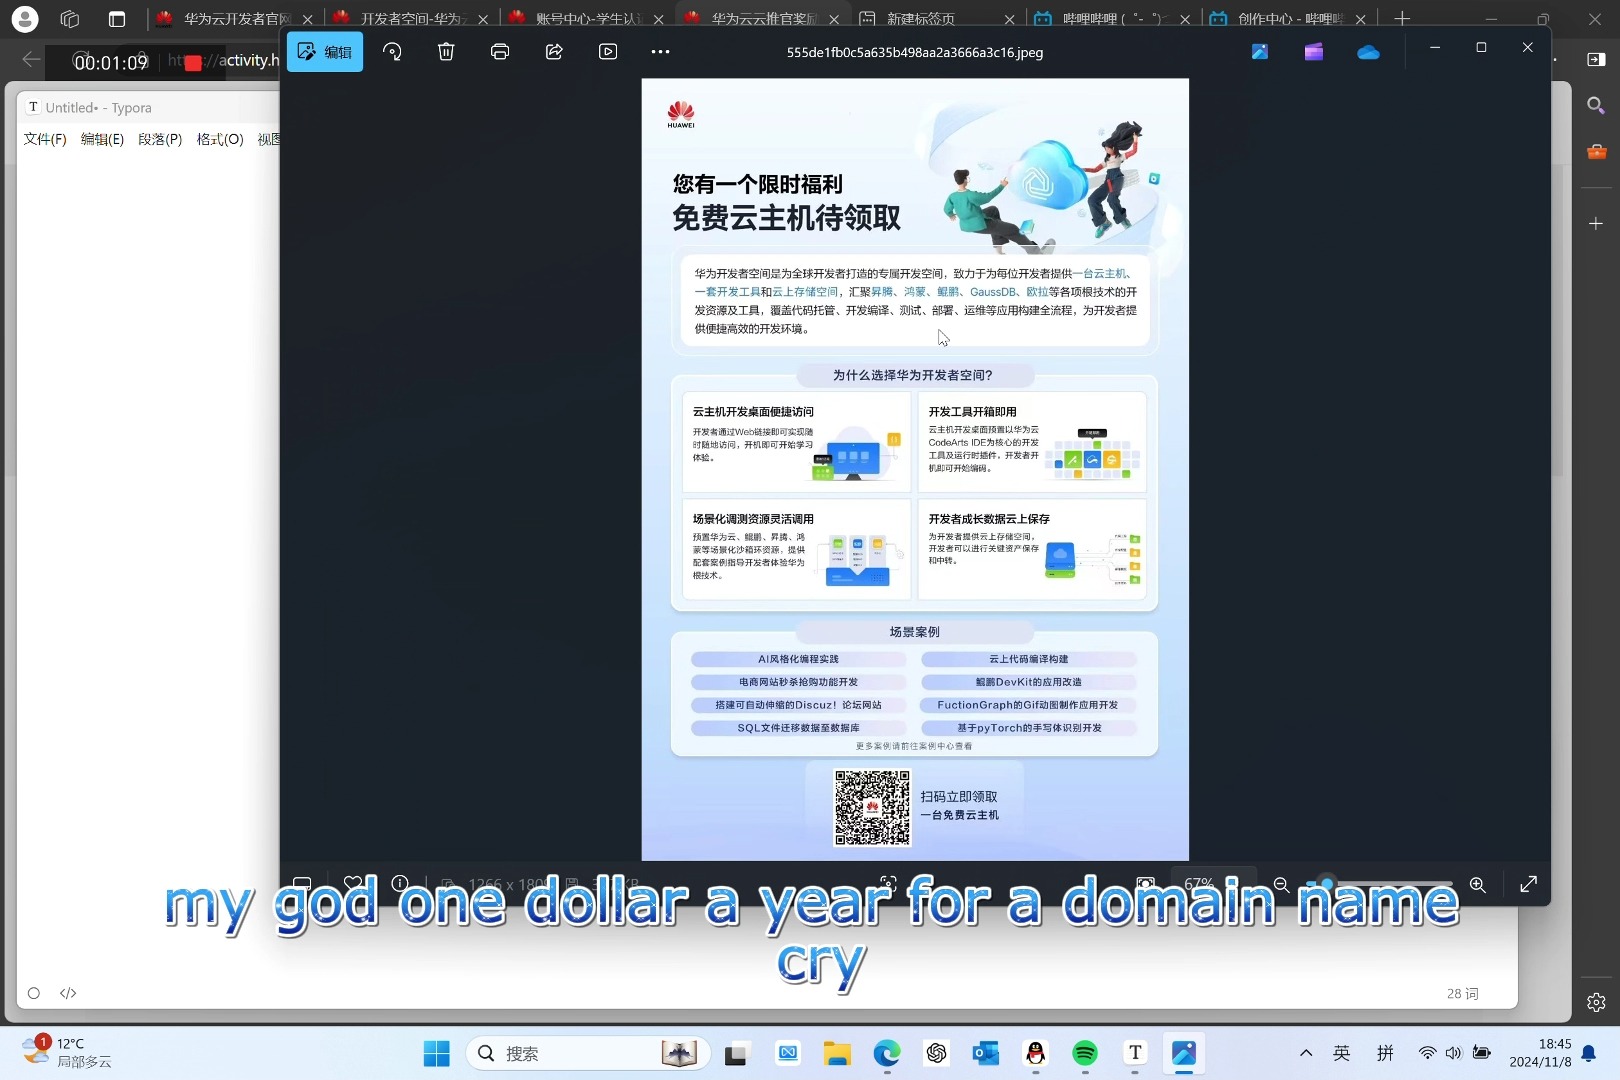Add a sidebar app with the plus icon

coord(1596,223)
